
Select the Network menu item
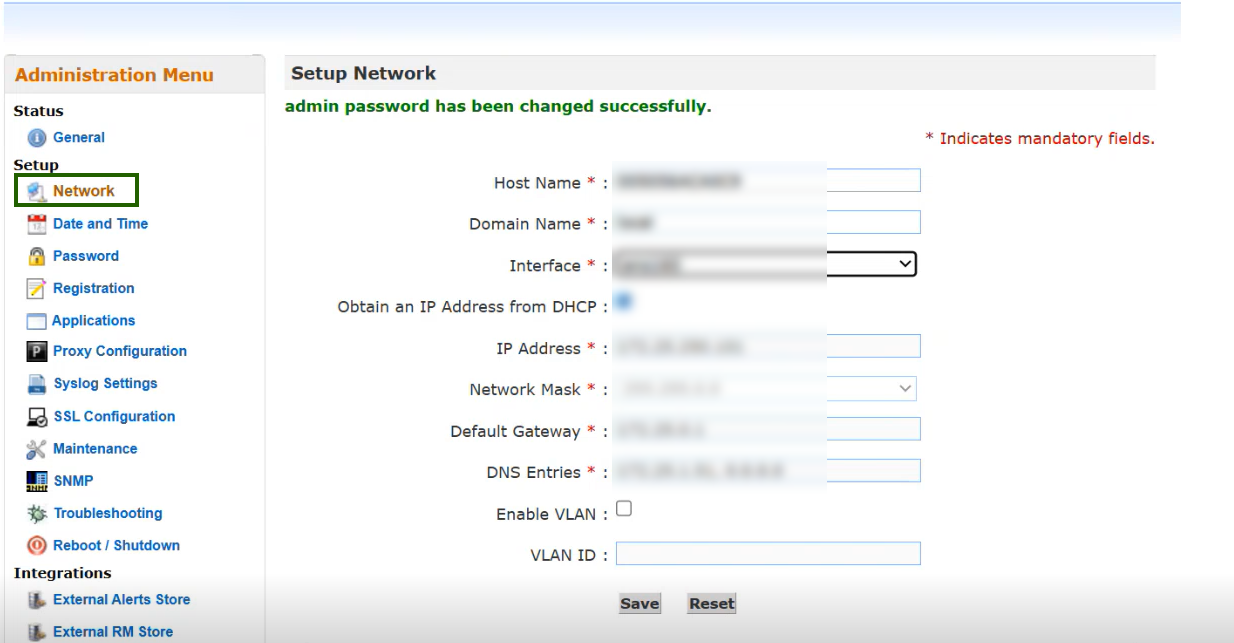pyautogui.click(x=84, y=191)
